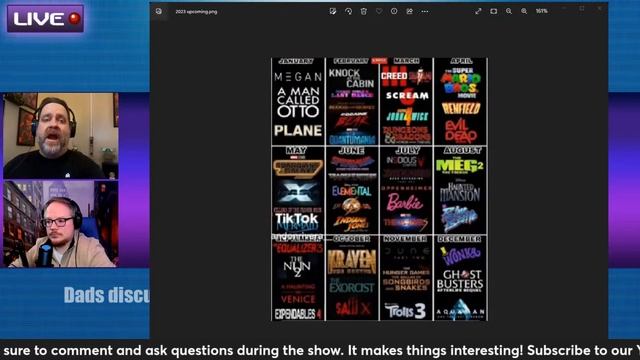Click the RENFIELD title in April
Viewport: 640px width, 360px height.
click(x=461, y=108)
